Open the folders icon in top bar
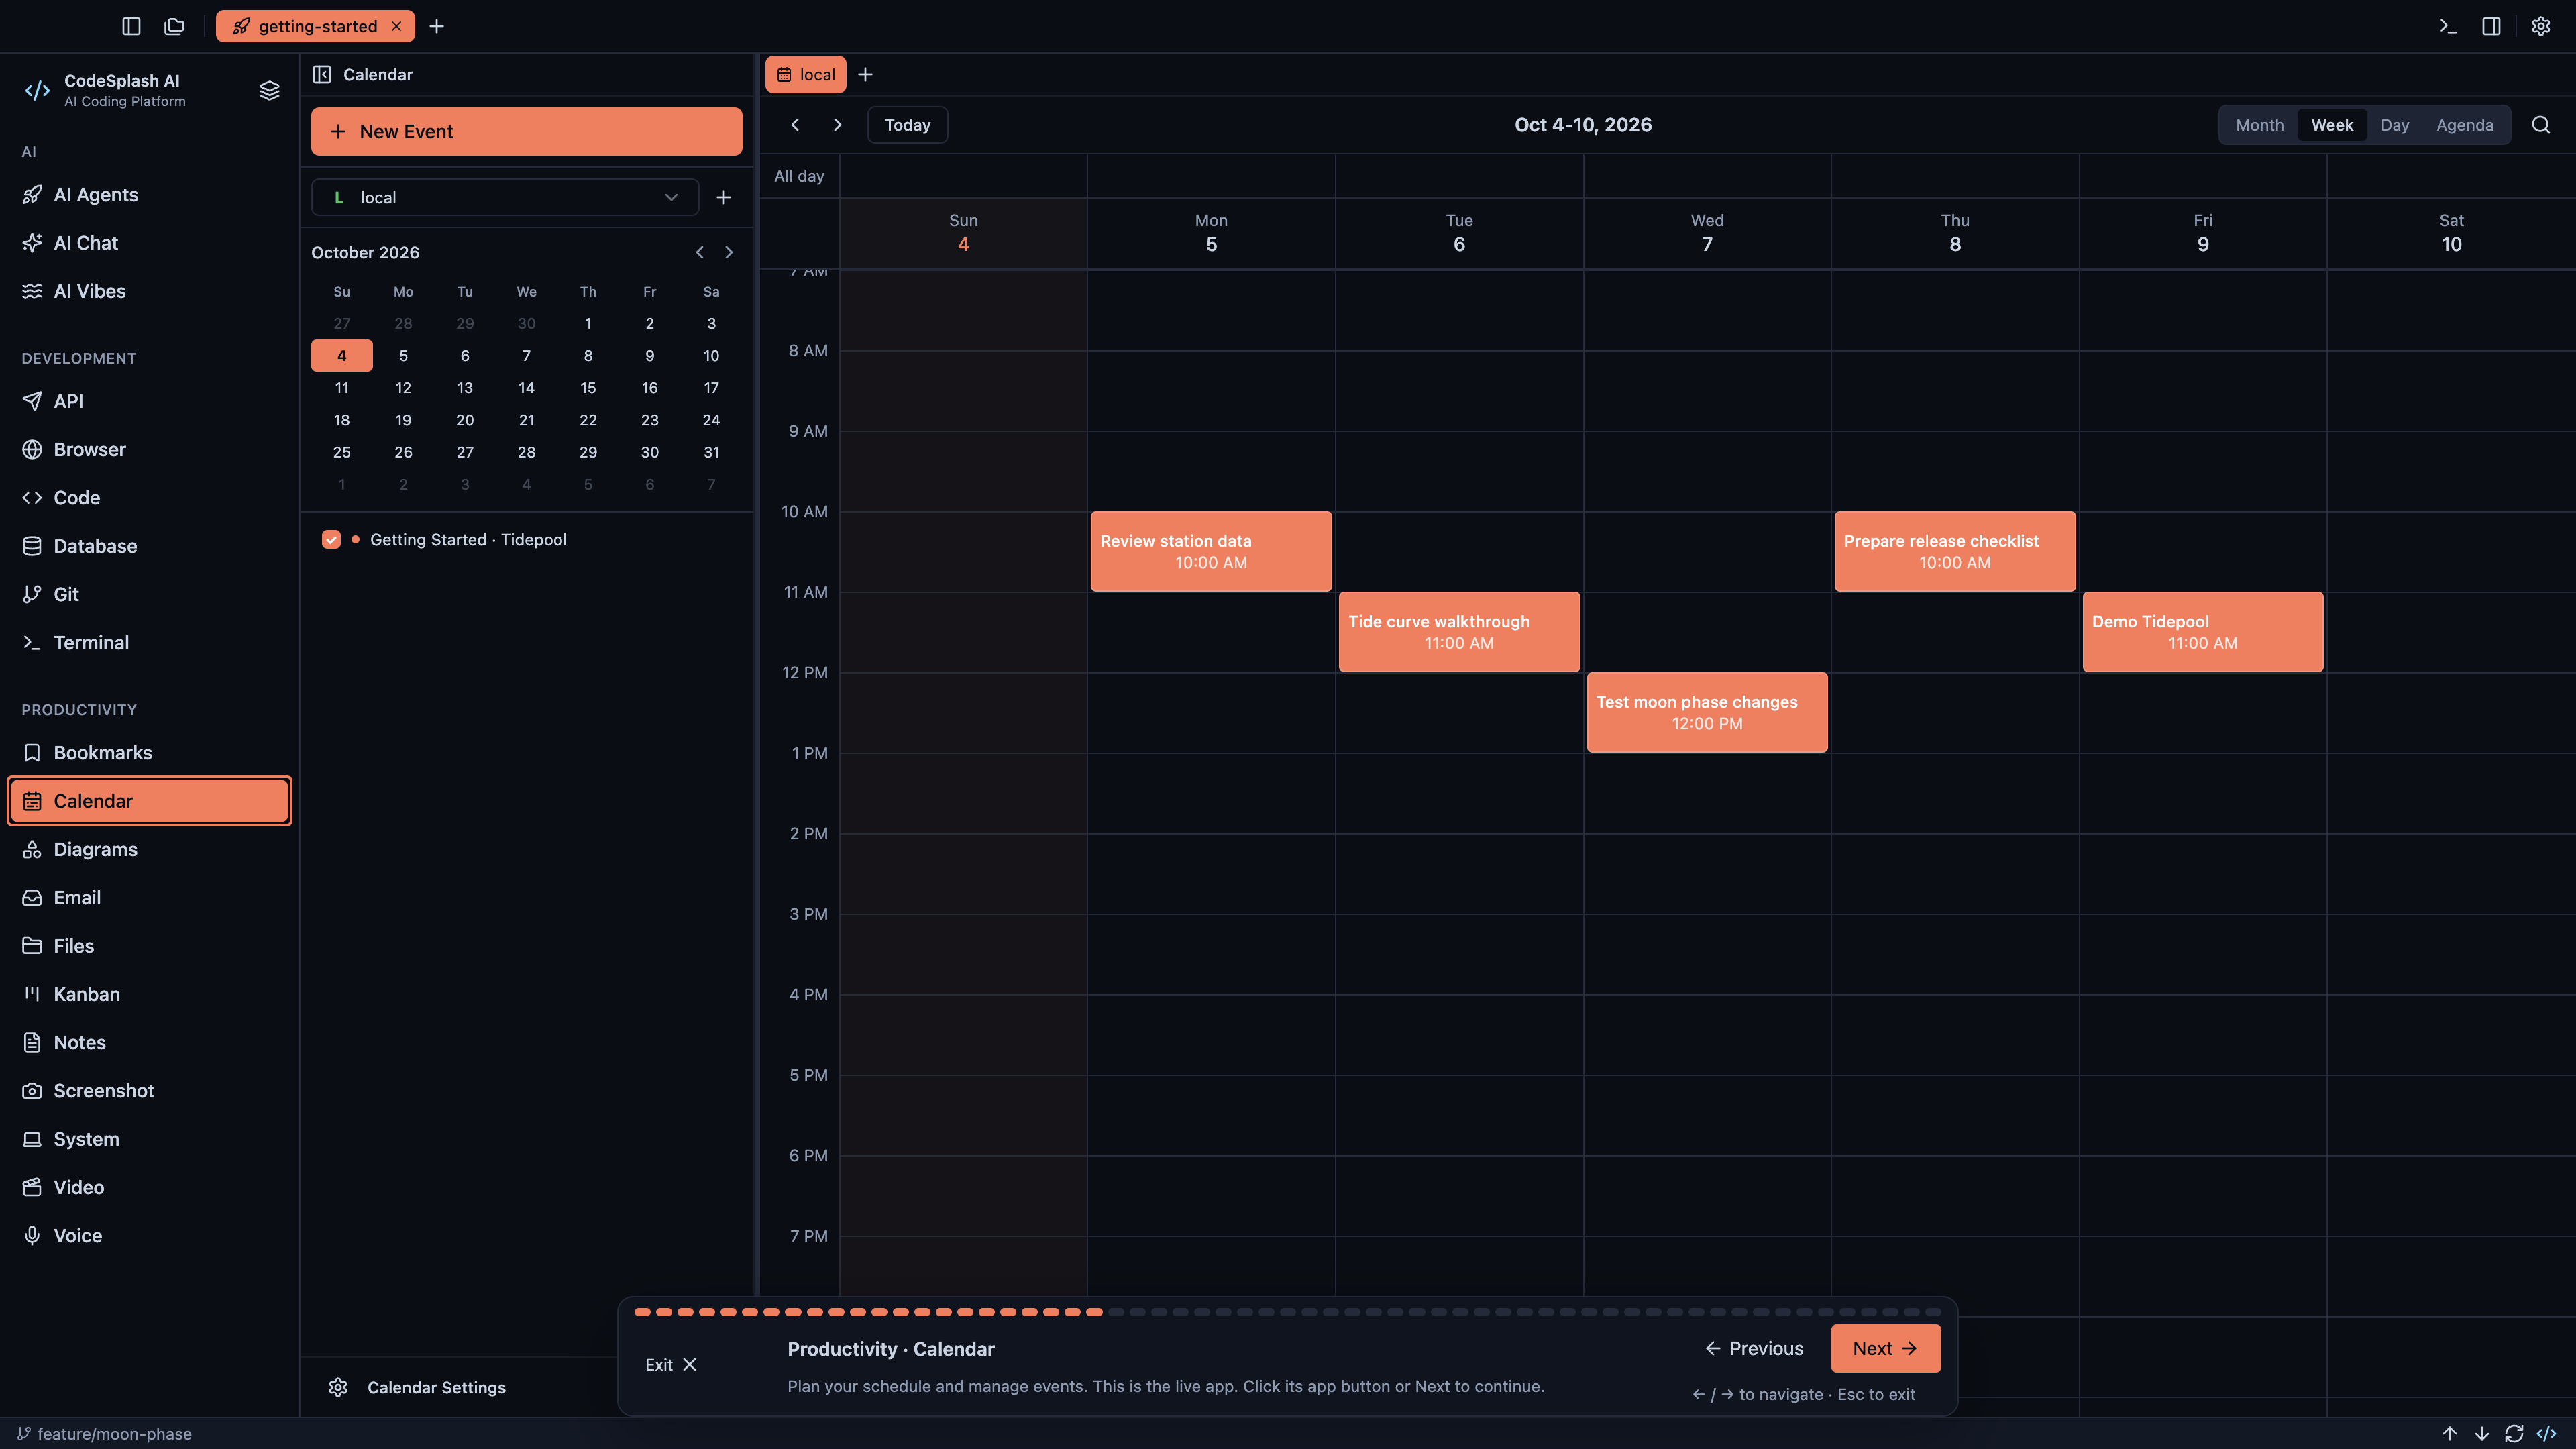This screenshot has width=2576, height=1449. coord(175,26)
